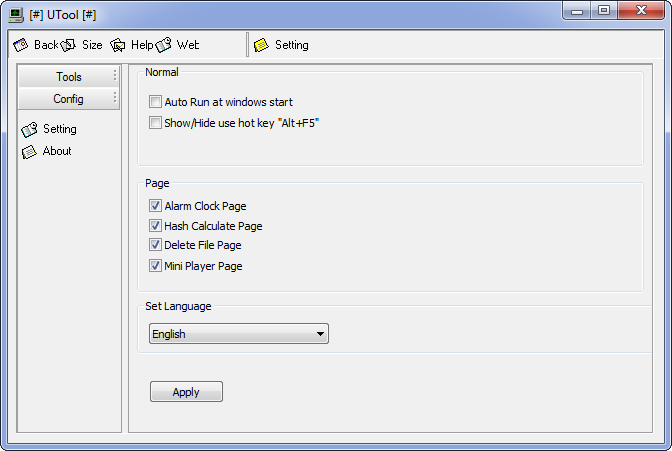Click the grip handle beside the Tools header
This screenshot has height=451, width=672.
[x=115, y=76]
